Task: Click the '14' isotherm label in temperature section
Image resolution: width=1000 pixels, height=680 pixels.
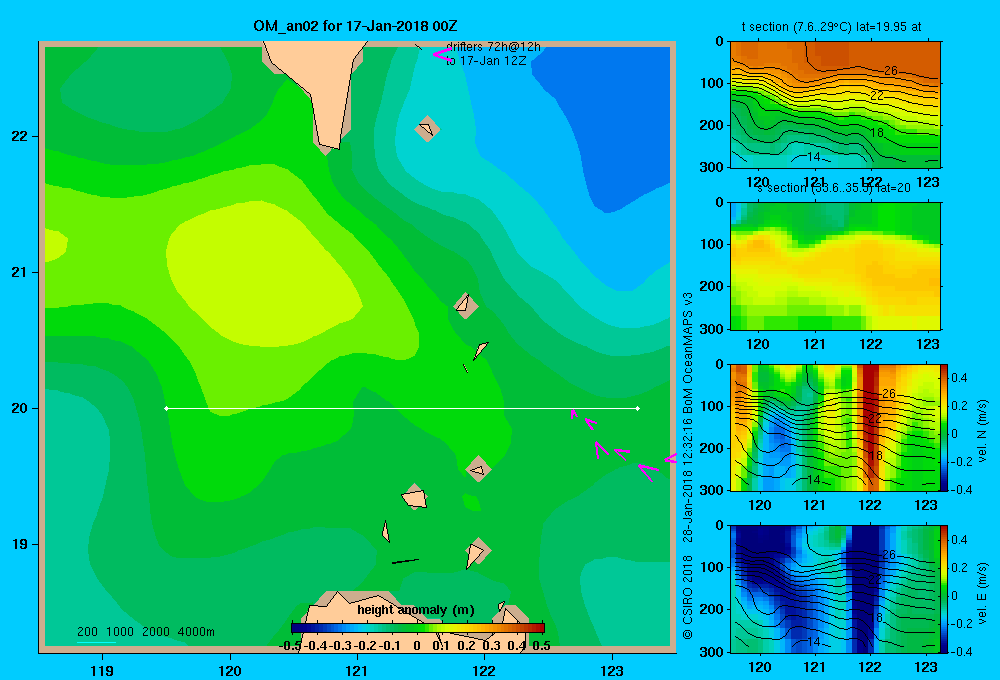Action: [x=813, y=156]
